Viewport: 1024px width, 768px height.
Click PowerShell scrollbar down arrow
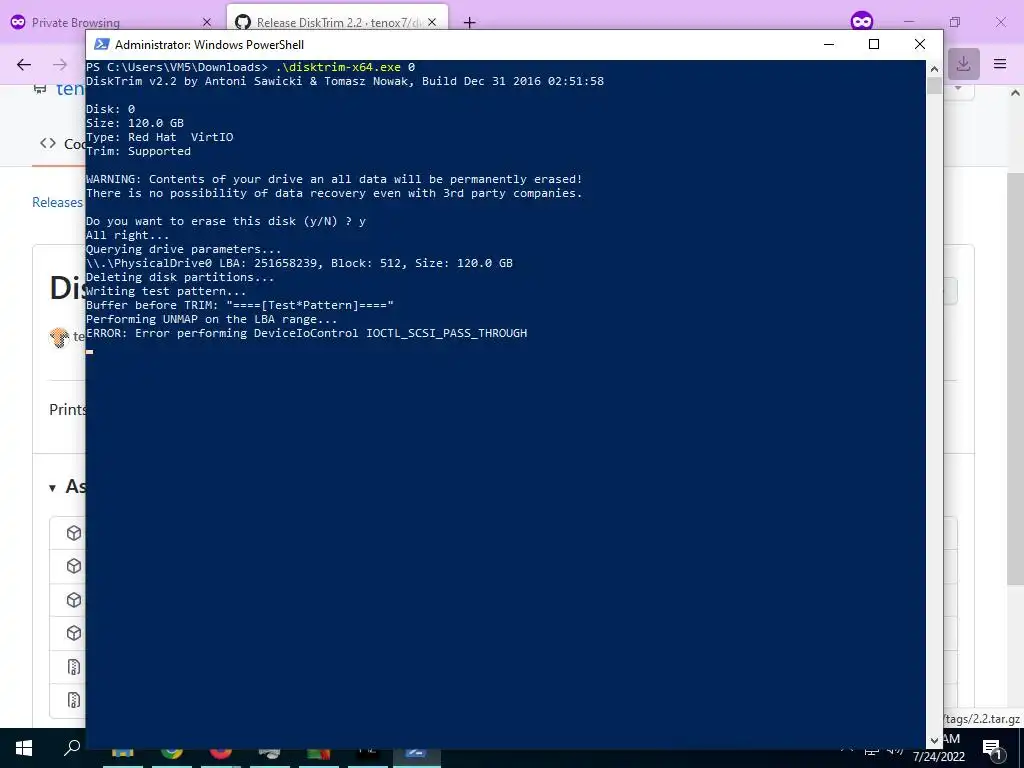pyautogui.click(x=934, y=741)
